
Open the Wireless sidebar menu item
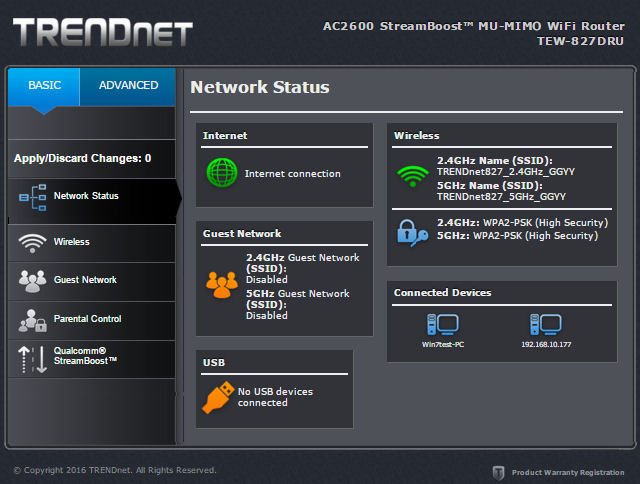tap(92, 243)
